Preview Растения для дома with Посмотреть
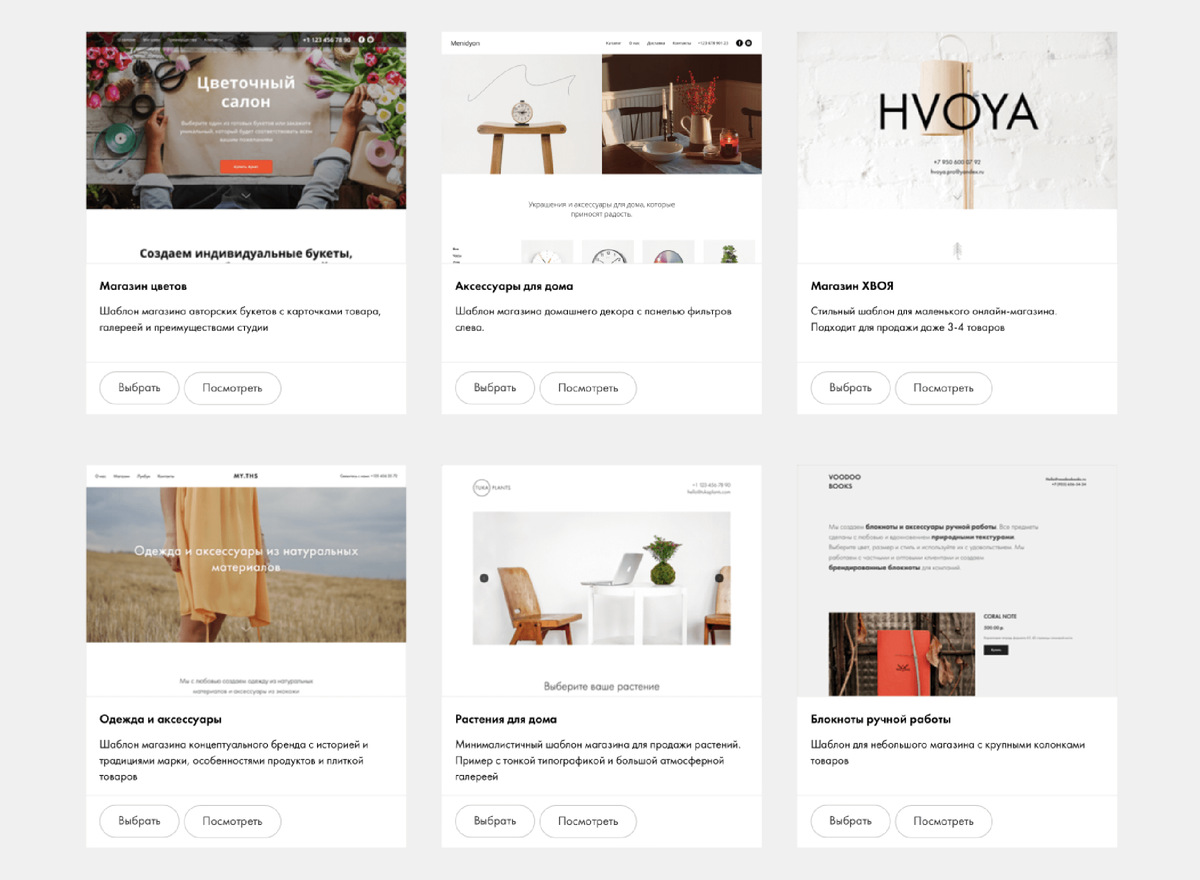Screen dimensions: 1200x880 coord(588,821)
